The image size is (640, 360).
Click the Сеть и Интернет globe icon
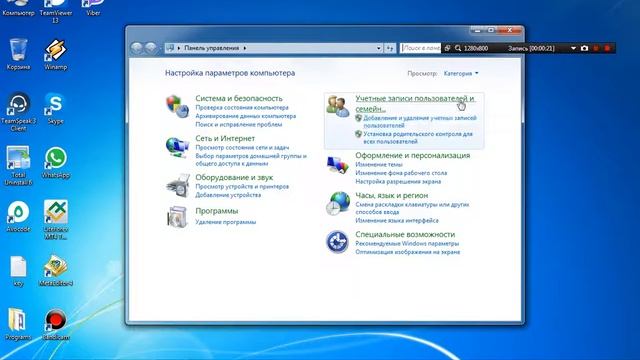(177, 147)
